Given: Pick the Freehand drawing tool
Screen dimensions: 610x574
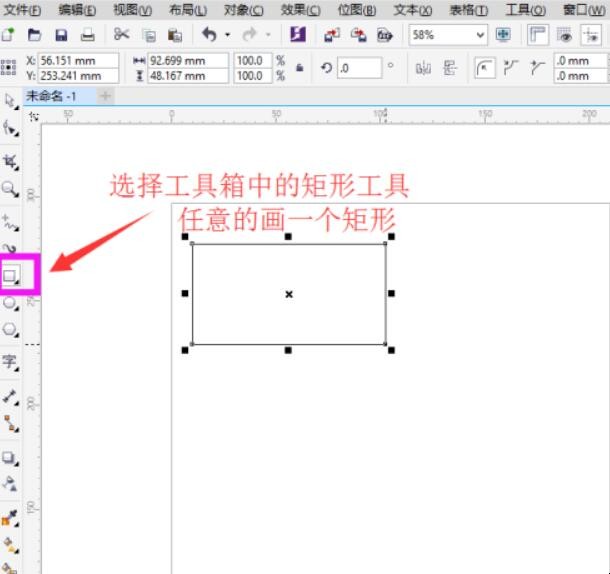Looking at the screenshot, I should tap(11, 219).
